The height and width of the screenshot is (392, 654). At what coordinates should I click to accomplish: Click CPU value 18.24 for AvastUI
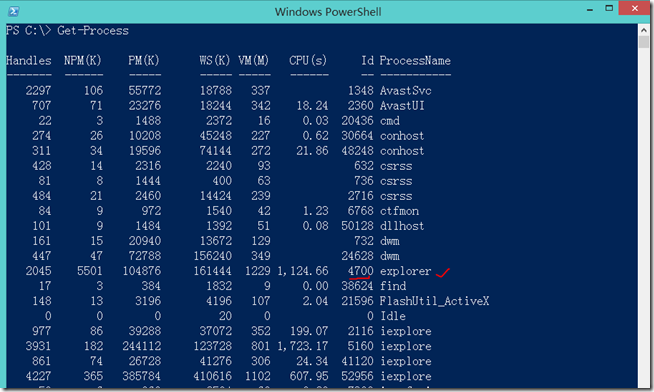pyautogui.click(x=312, y=106)
